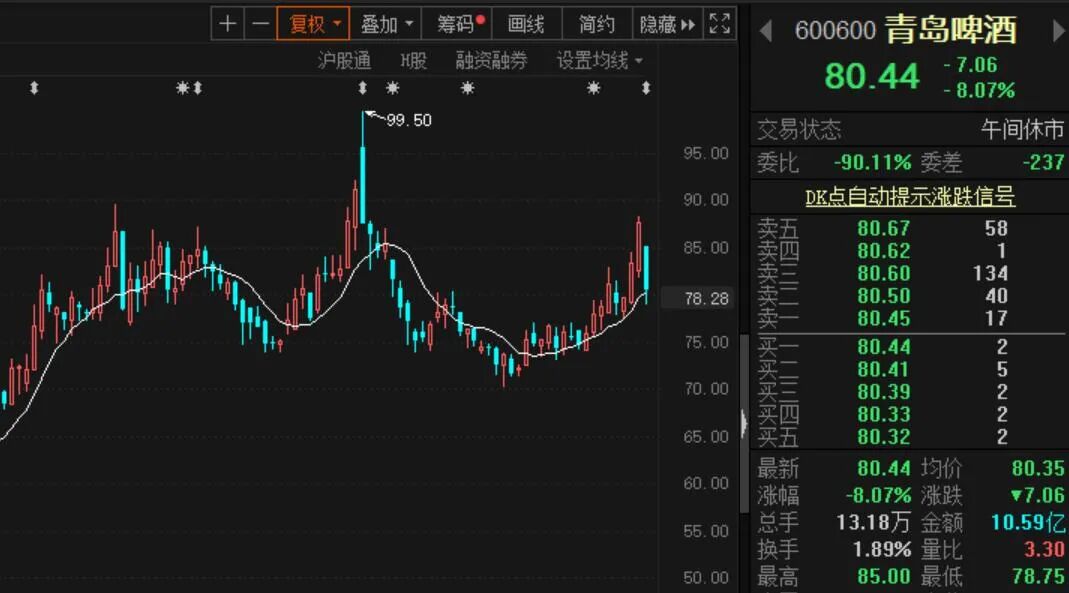
Task: Select 买四 price 80.33
Action: point(884,414)
